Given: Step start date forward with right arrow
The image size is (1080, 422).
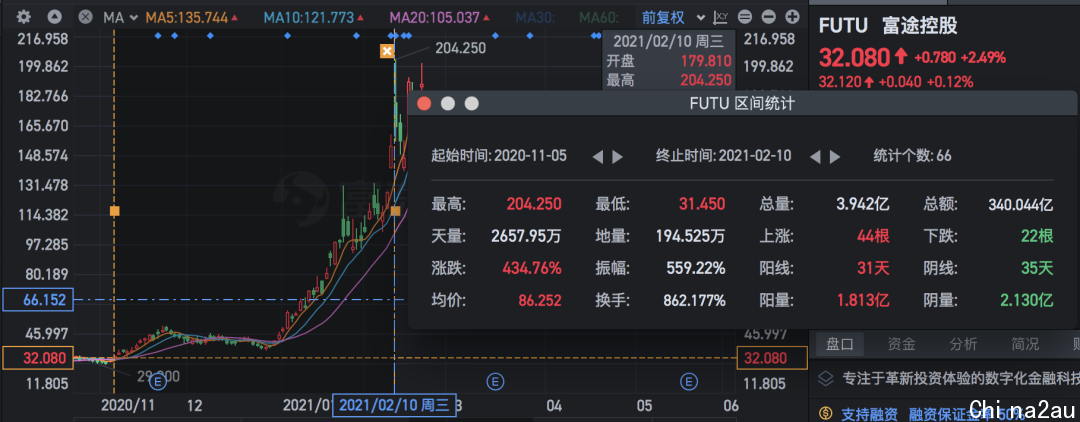Looking at the screenshot, I should coord(618,156).
